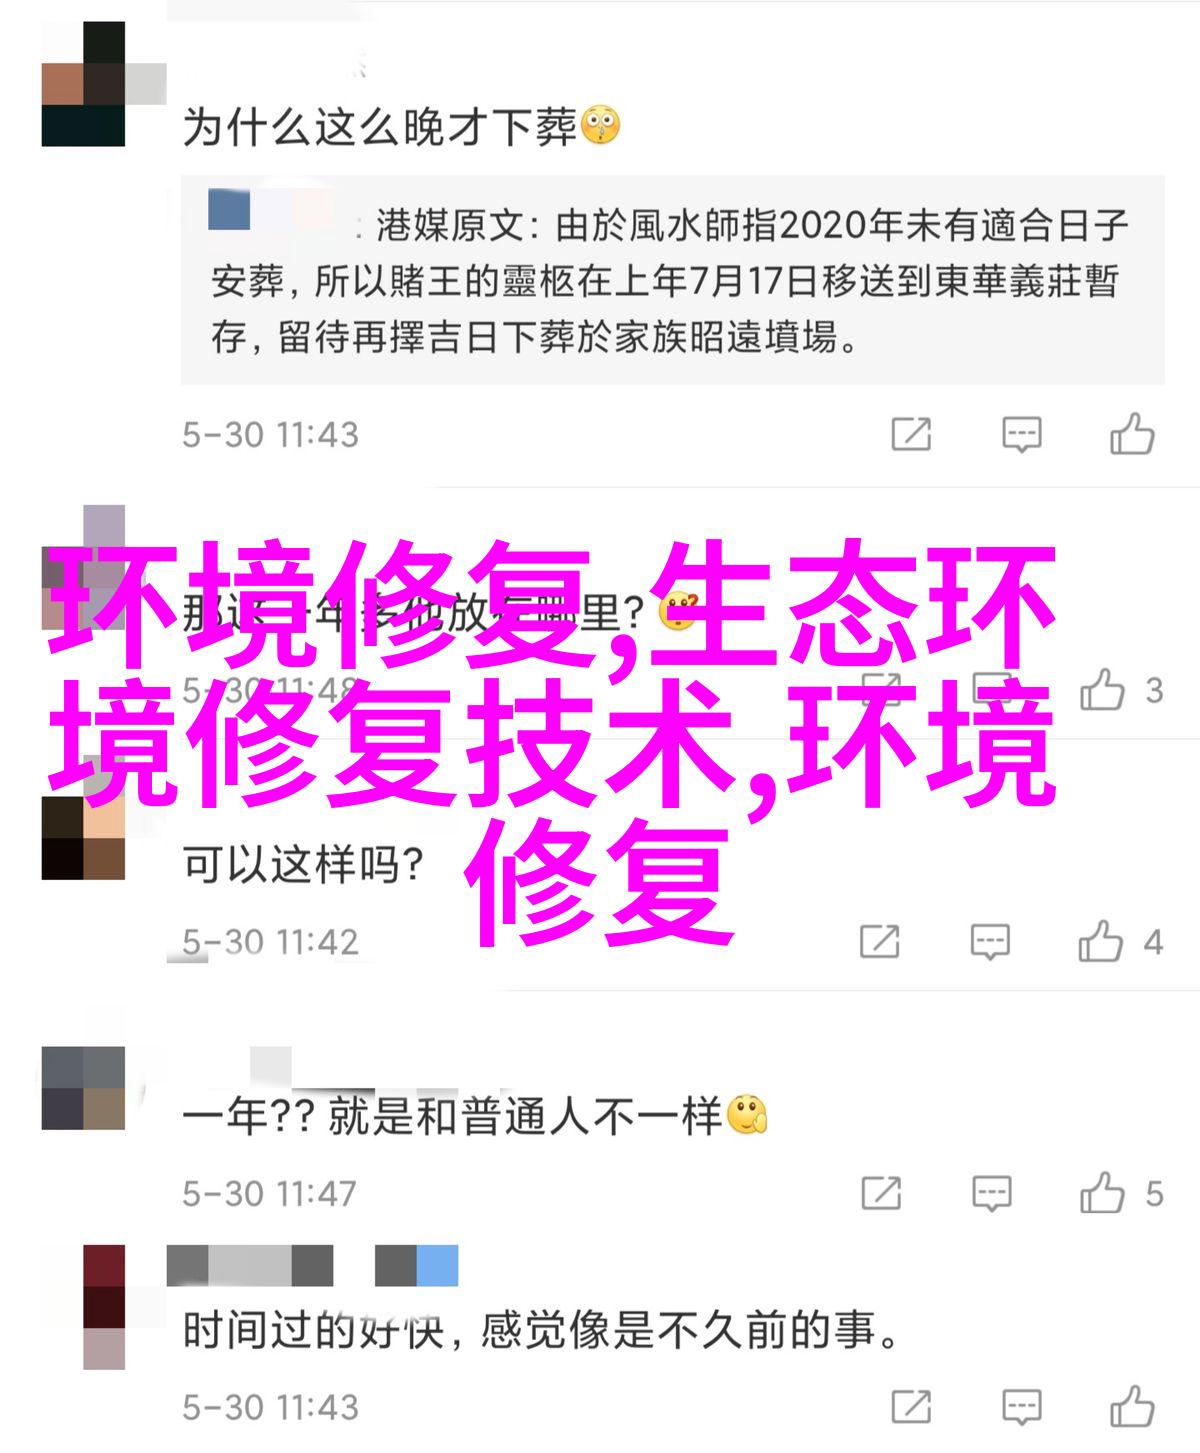Like the 11:47 comment with 5 likes

pos(1101,1192)
